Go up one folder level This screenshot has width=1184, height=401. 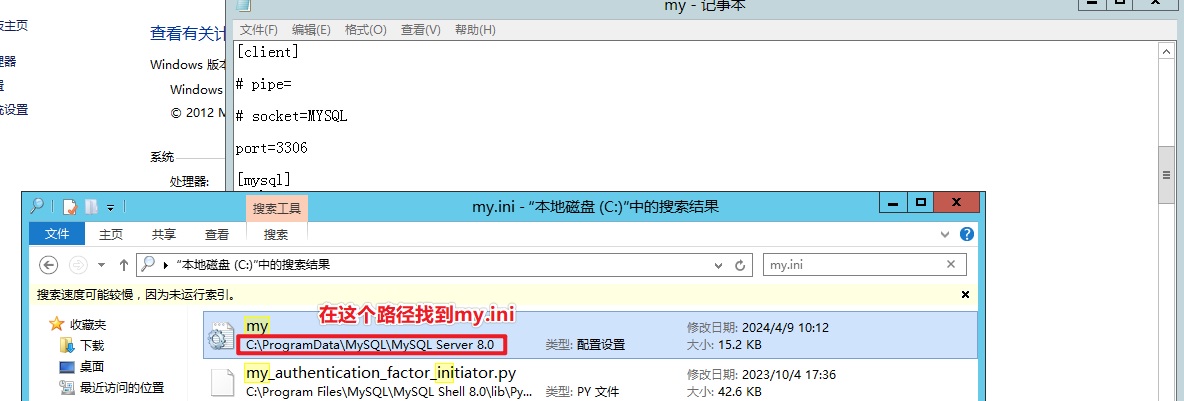(124, 265)
